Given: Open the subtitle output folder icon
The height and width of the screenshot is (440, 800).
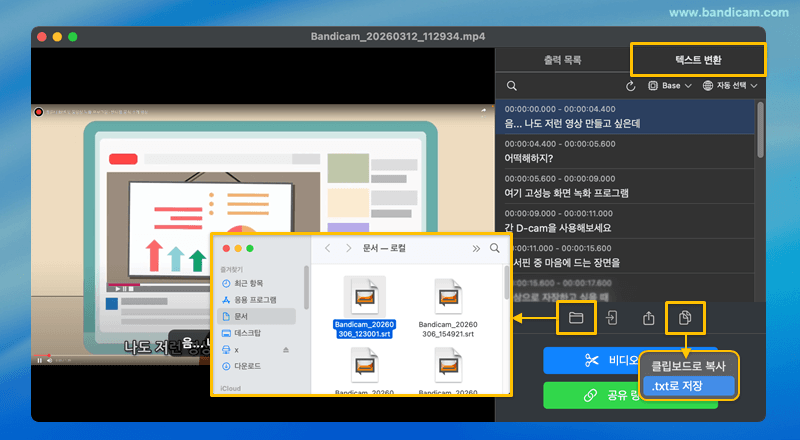Looking at the screenshot, I should point(576,318).
